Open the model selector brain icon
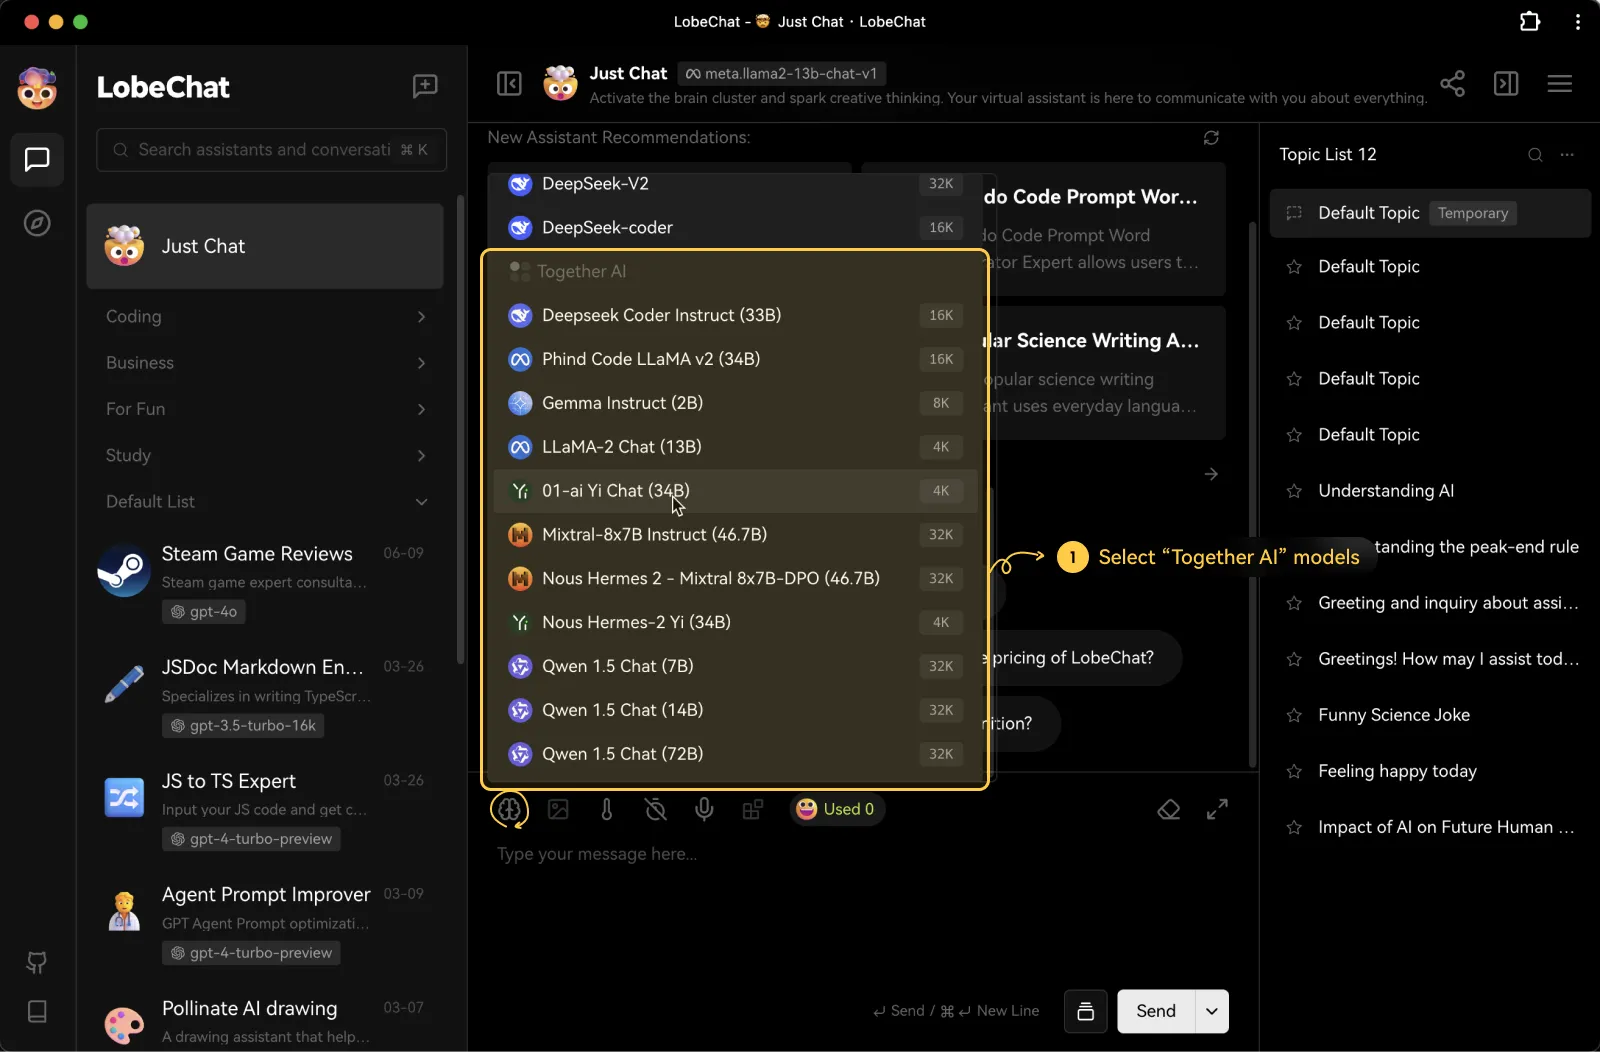Viewport: 1600px width, 1052px height. pos(509,809)
